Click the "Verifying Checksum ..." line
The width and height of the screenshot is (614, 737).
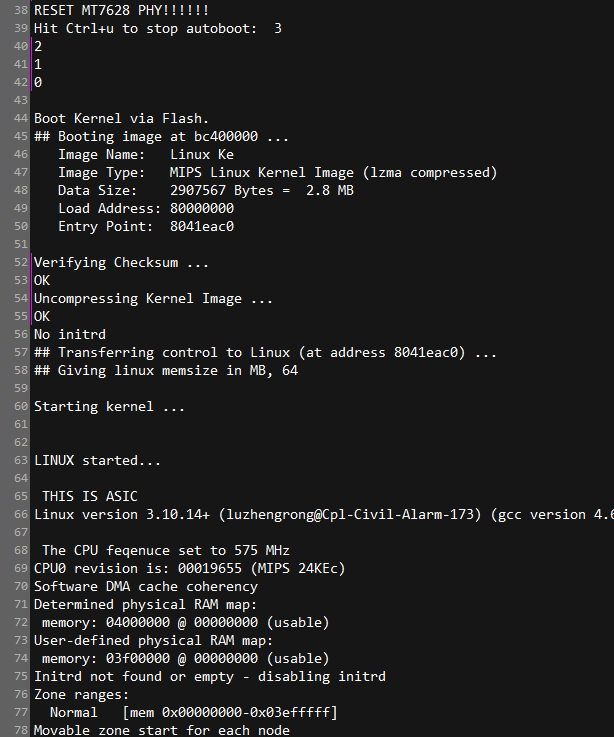(x=121, y=262)
